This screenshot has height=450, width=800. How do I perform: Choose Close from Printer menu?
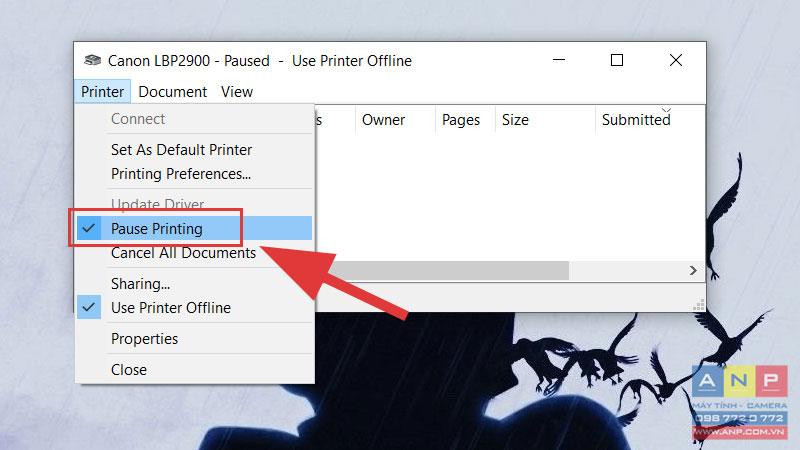point(194,370)
